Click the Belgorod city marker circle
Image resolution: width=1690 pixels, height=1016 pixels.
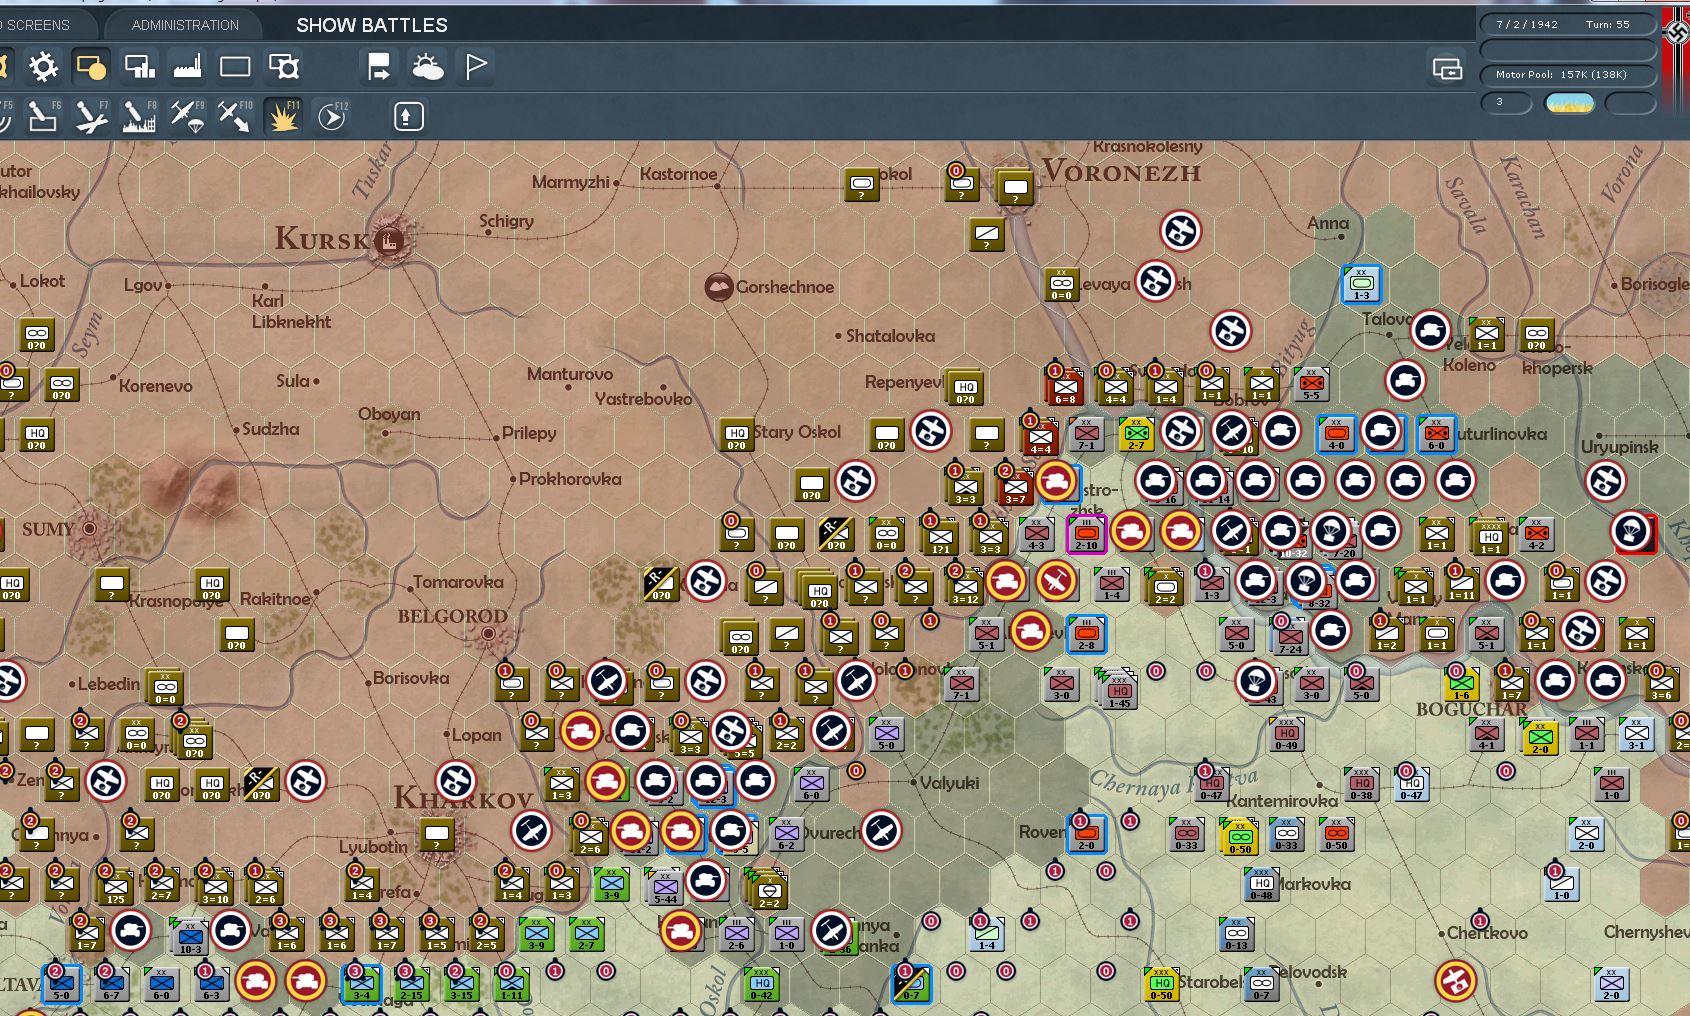point(488,633)
